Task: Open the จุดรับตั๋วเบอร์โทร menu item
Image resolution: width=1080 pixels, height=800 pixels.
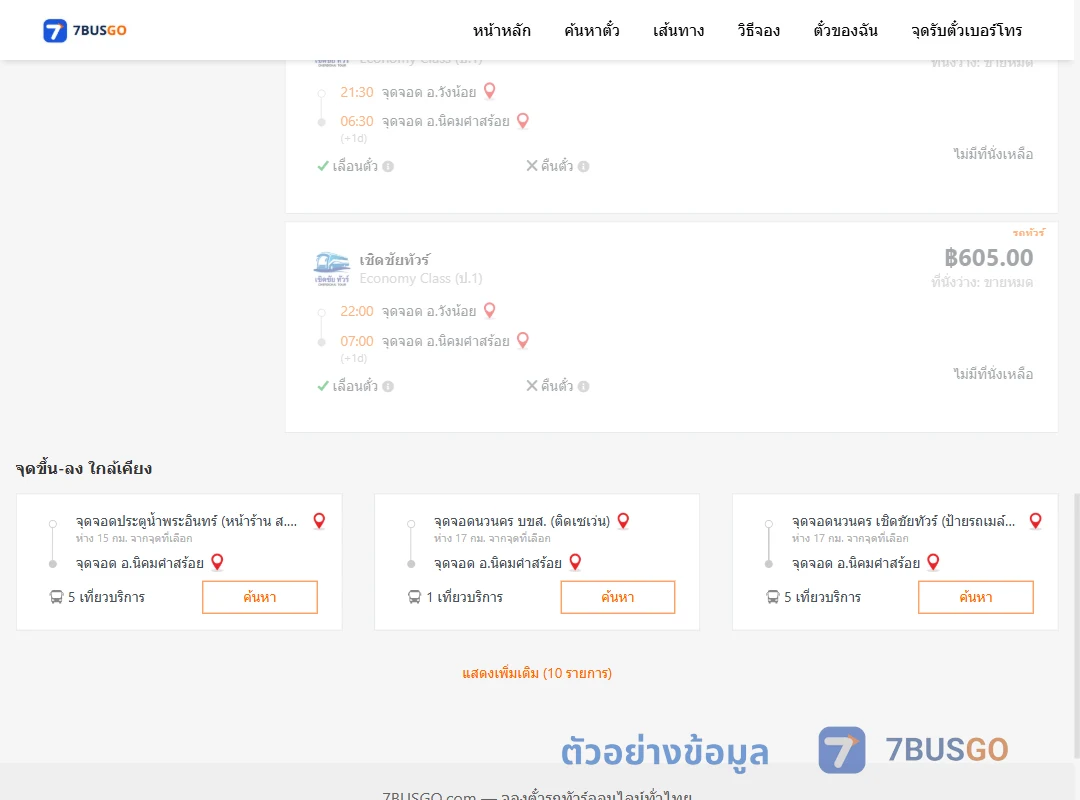Action: [966, 30]
